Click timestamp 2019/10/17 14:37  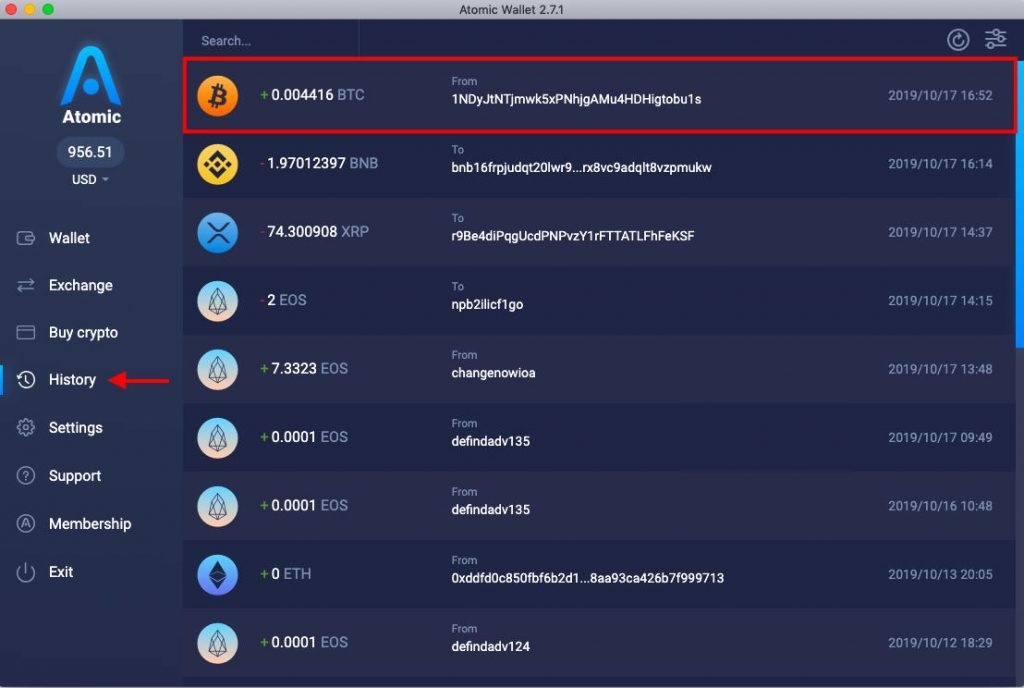[x=940, y=232]
